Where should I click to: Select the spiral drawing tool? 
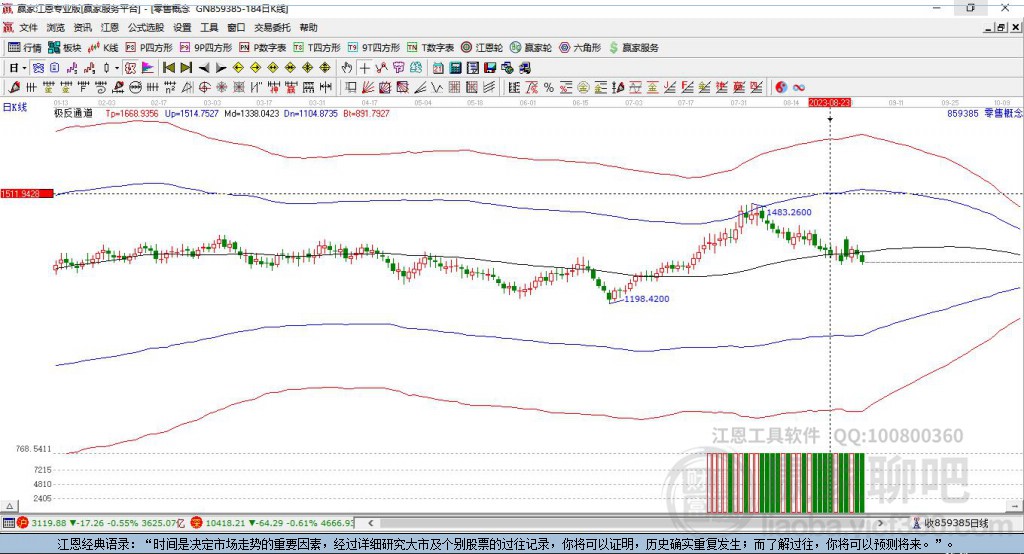pyautogui.click(x=101, y=88)
